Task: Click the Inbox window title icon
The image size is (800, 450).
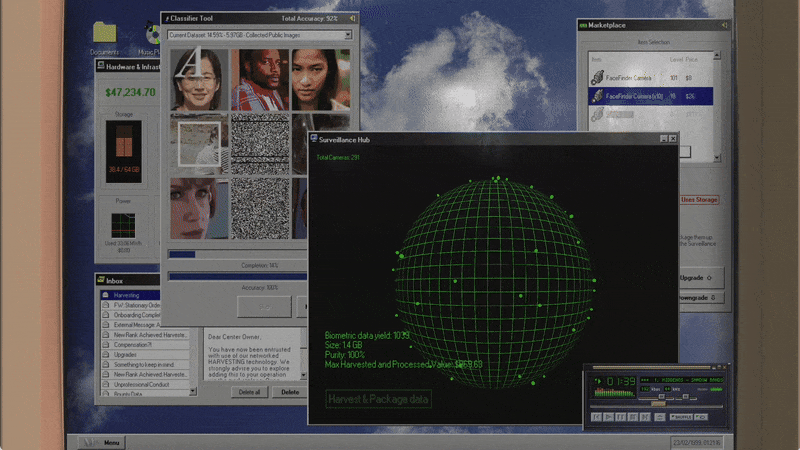Action: point(101,281)
